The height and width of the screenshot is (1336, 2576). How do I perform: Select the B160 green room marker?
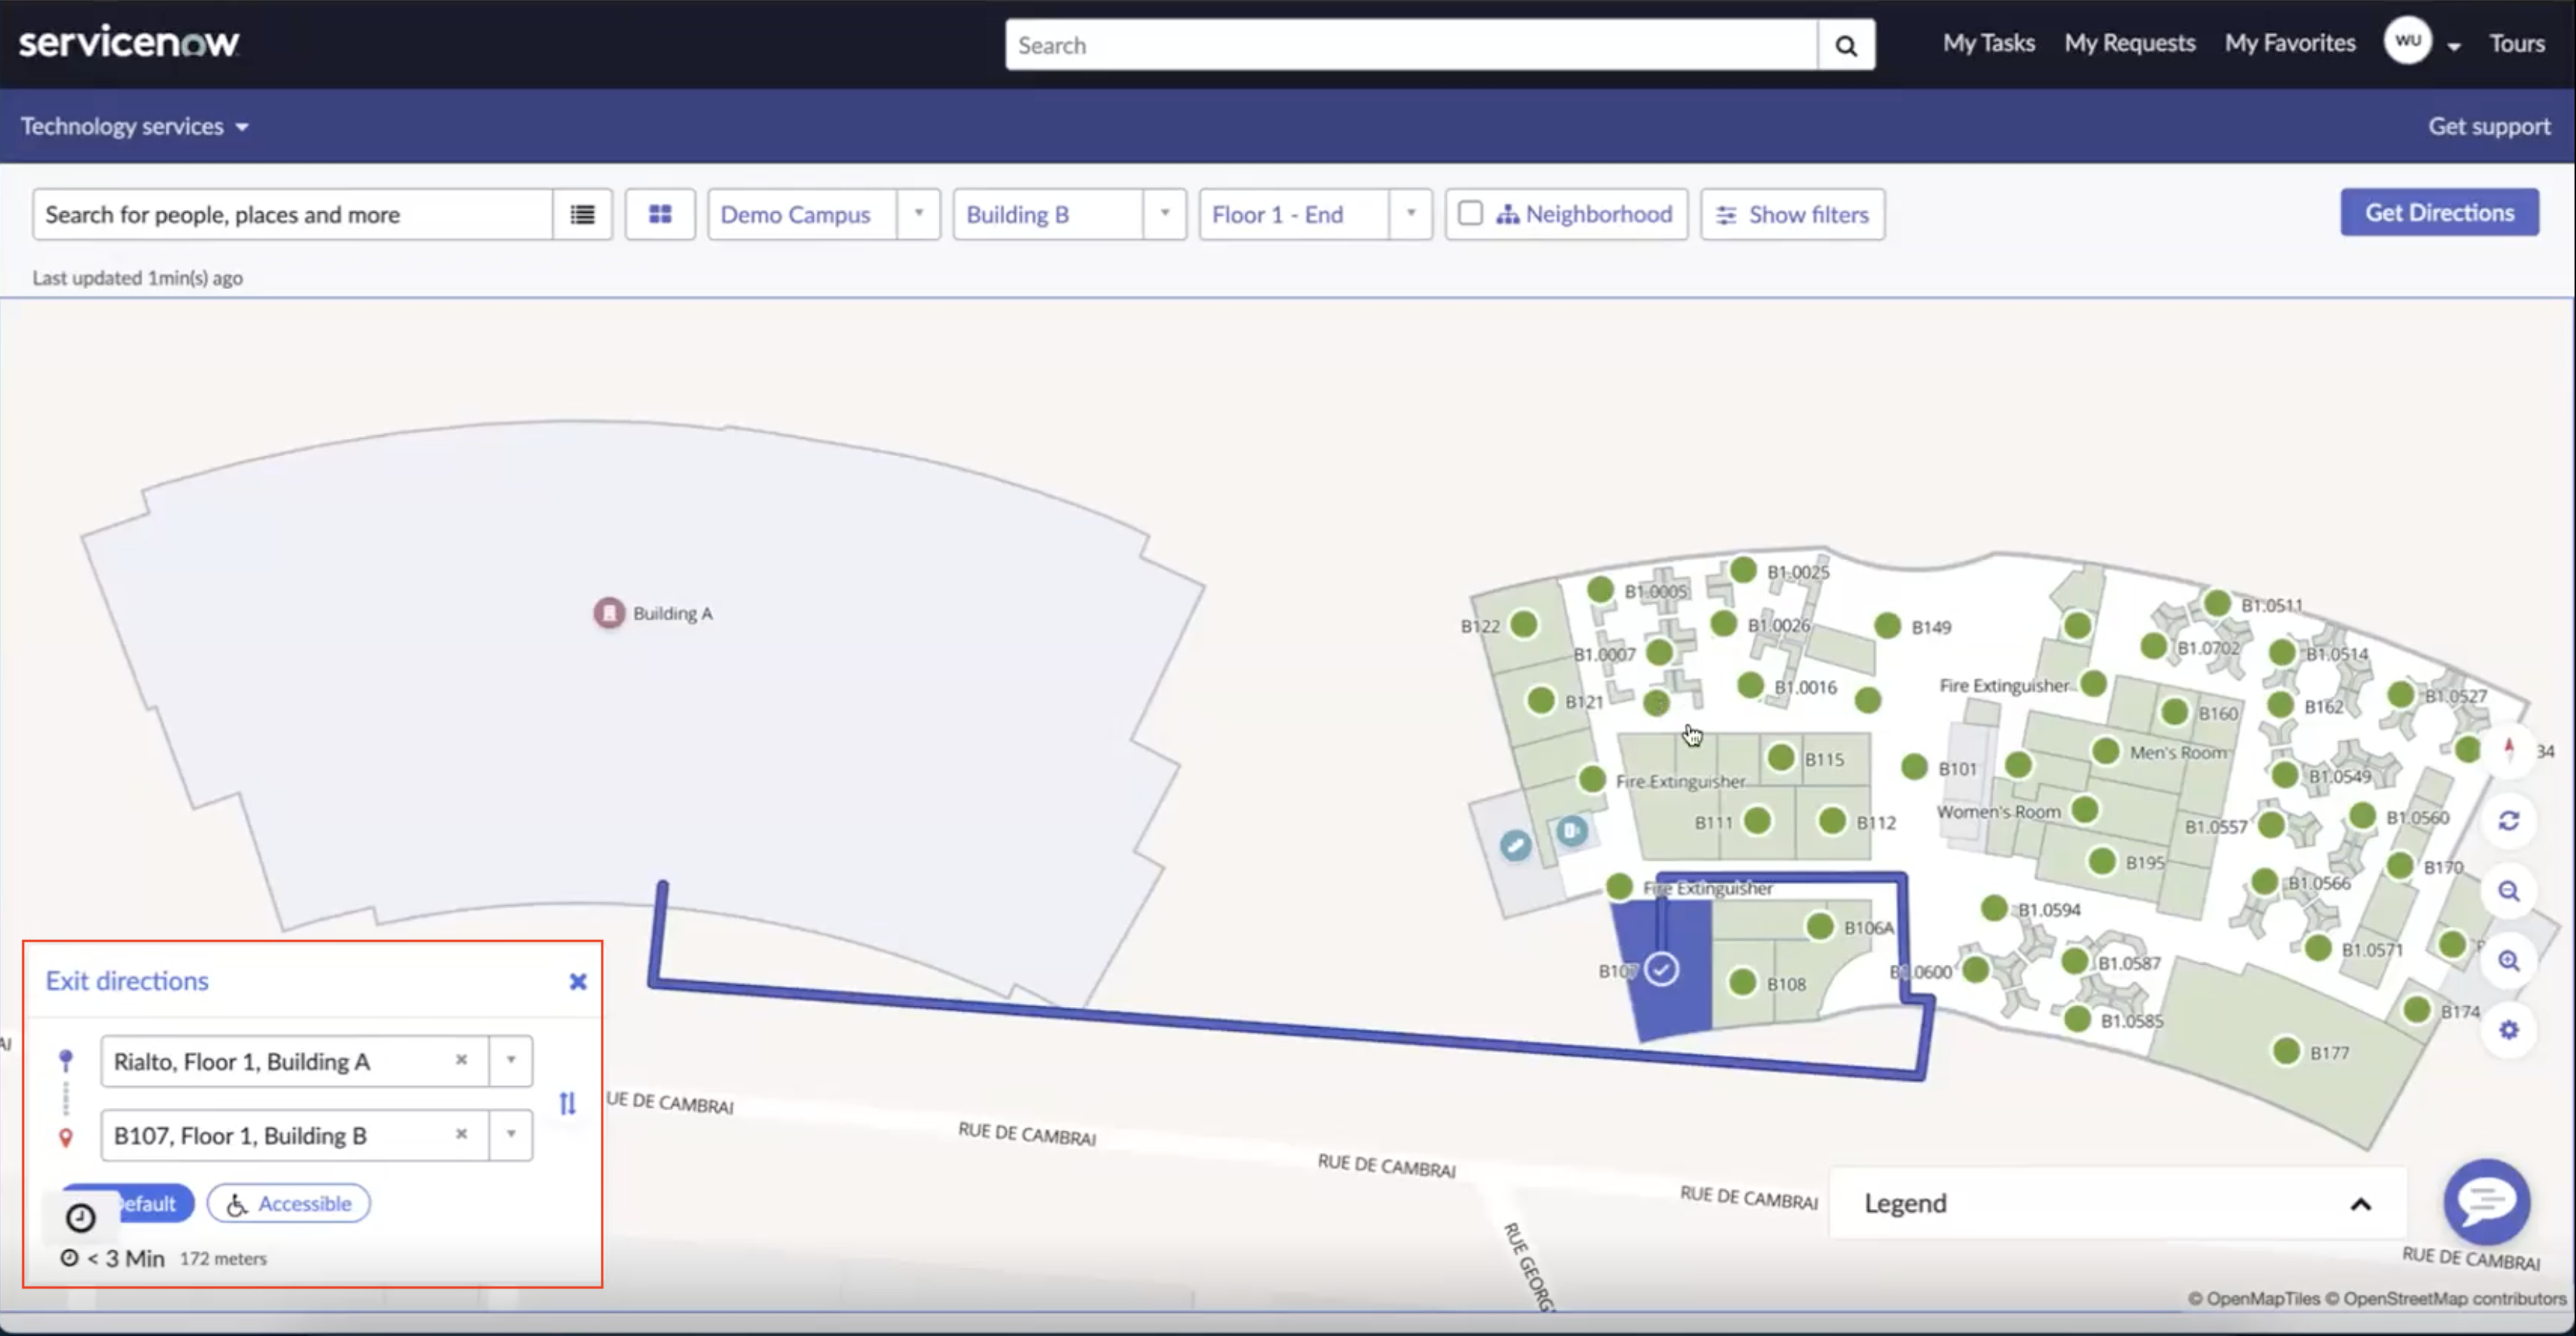2174,712
